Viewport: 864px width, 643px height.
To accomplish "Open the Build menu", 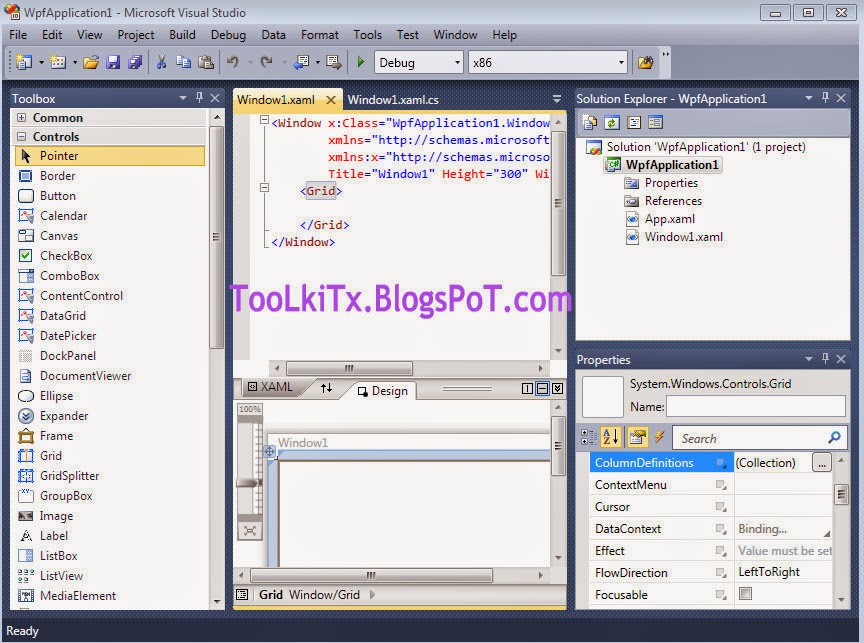I will point(182,35).
